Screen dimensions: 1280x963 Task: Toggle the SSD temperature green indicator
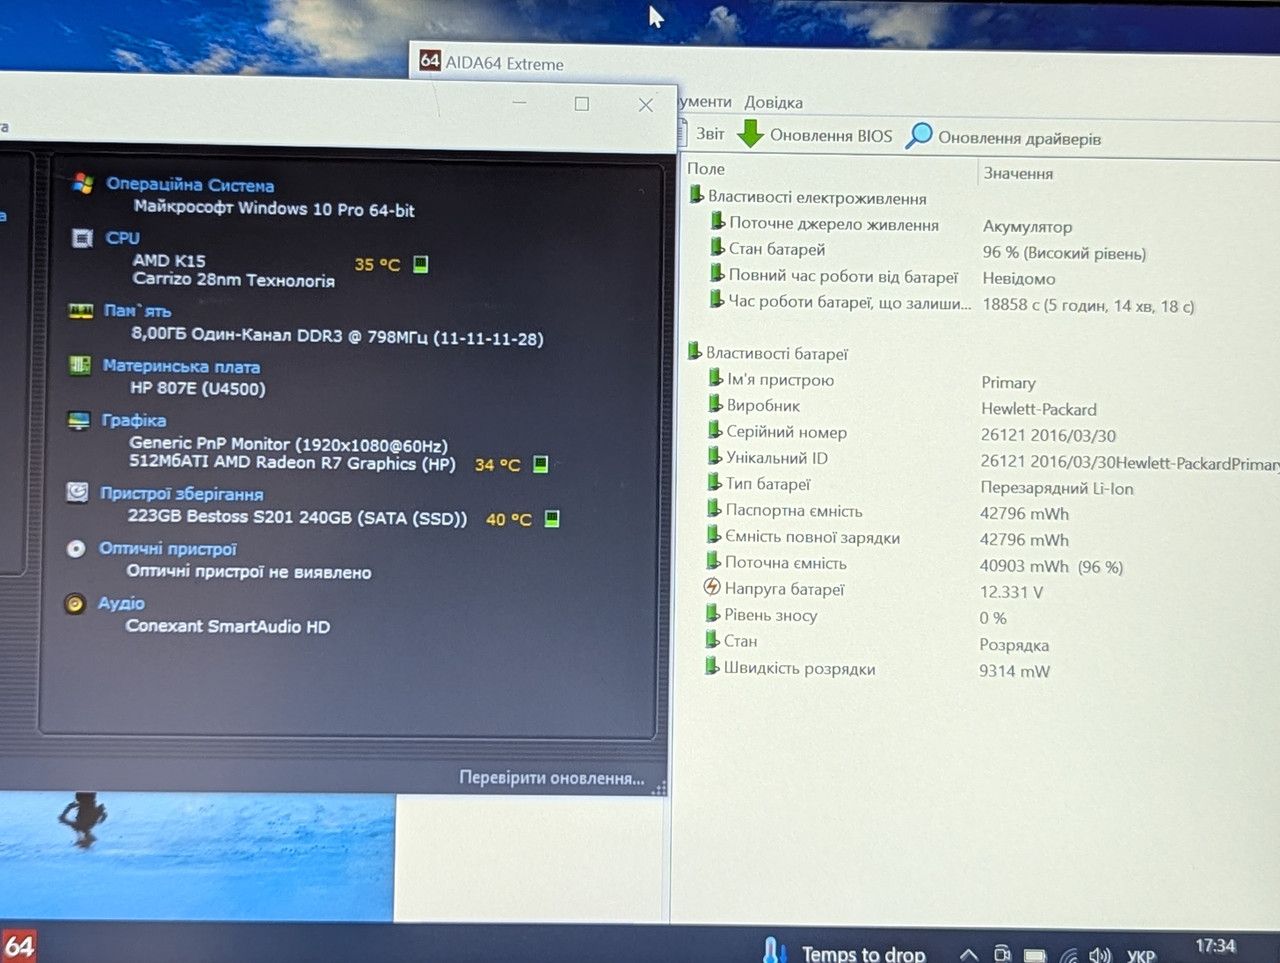tap(551, 518)
